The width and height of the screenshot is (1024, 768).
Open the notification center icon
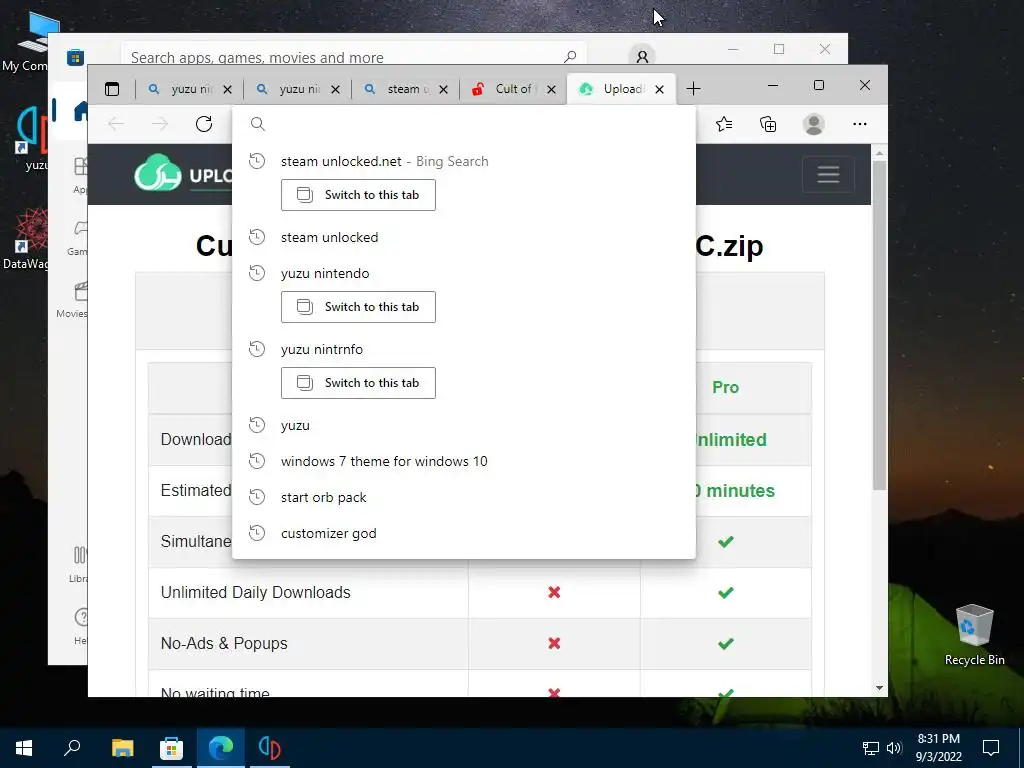click(991, 748)
